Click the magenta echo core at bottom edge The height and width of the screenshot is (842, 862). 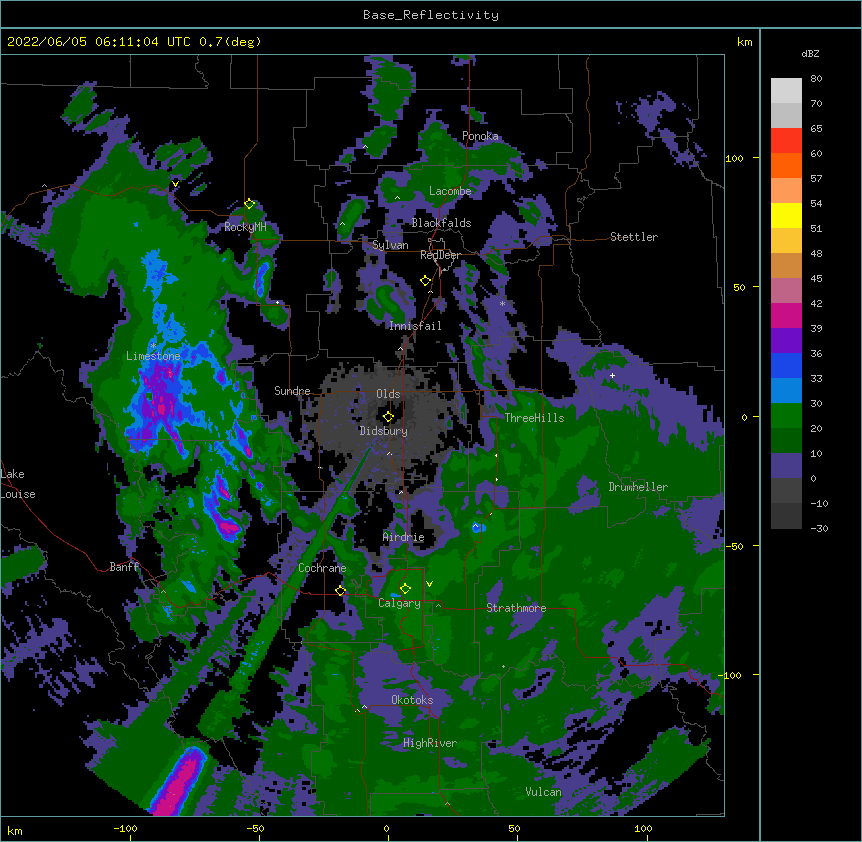pos(180,785)
